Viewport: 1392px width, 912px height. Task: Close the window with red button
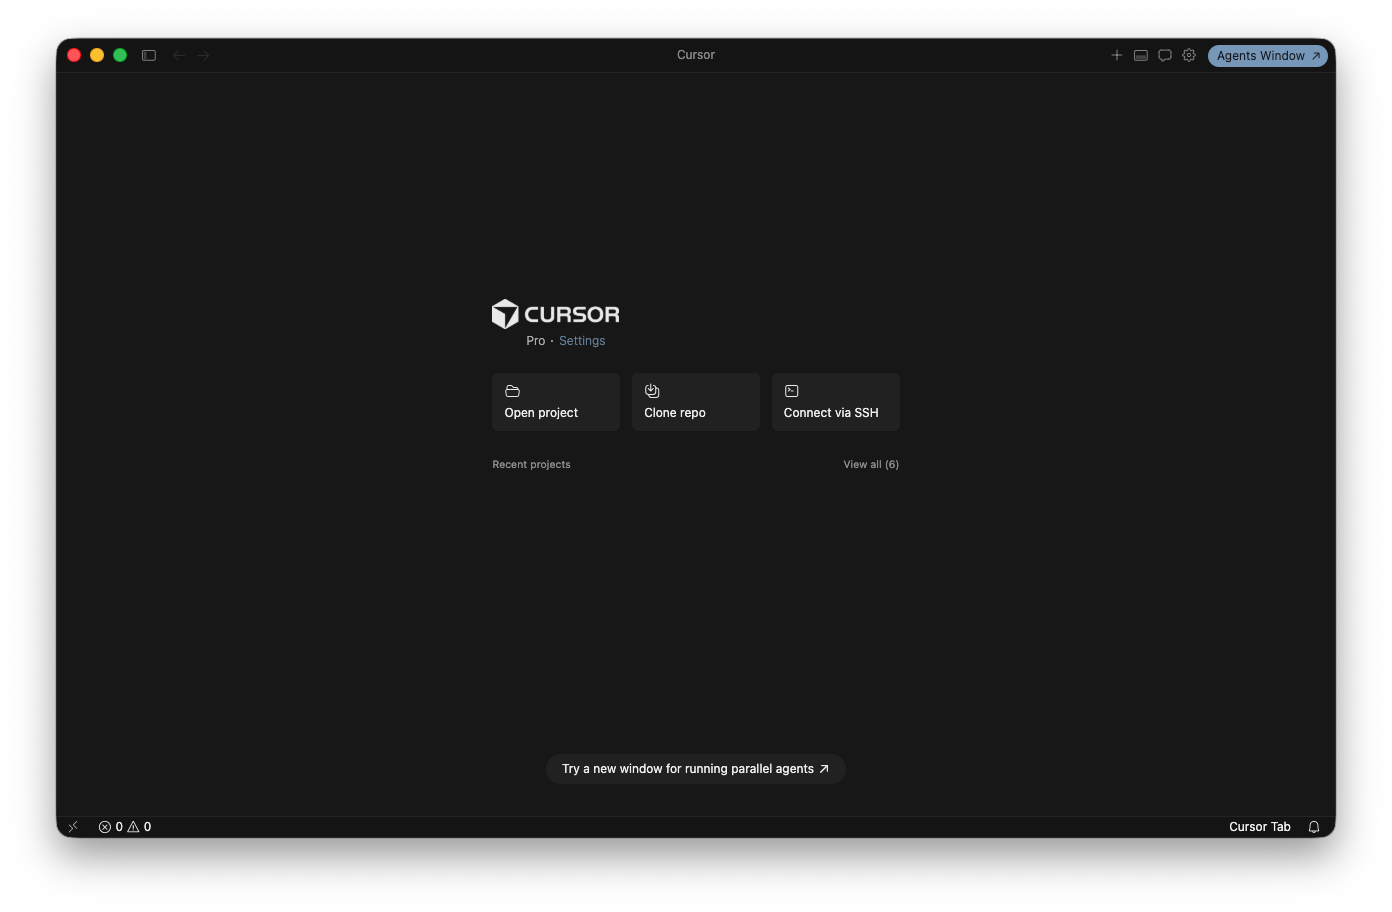pos(74,55)
